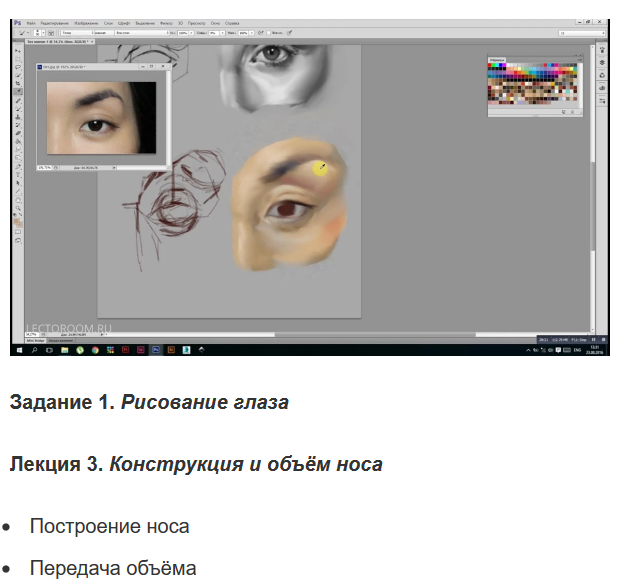Select the Zoom magnifier tool
Viewport: 636px width, 586px height.
(x=18, y=208)
